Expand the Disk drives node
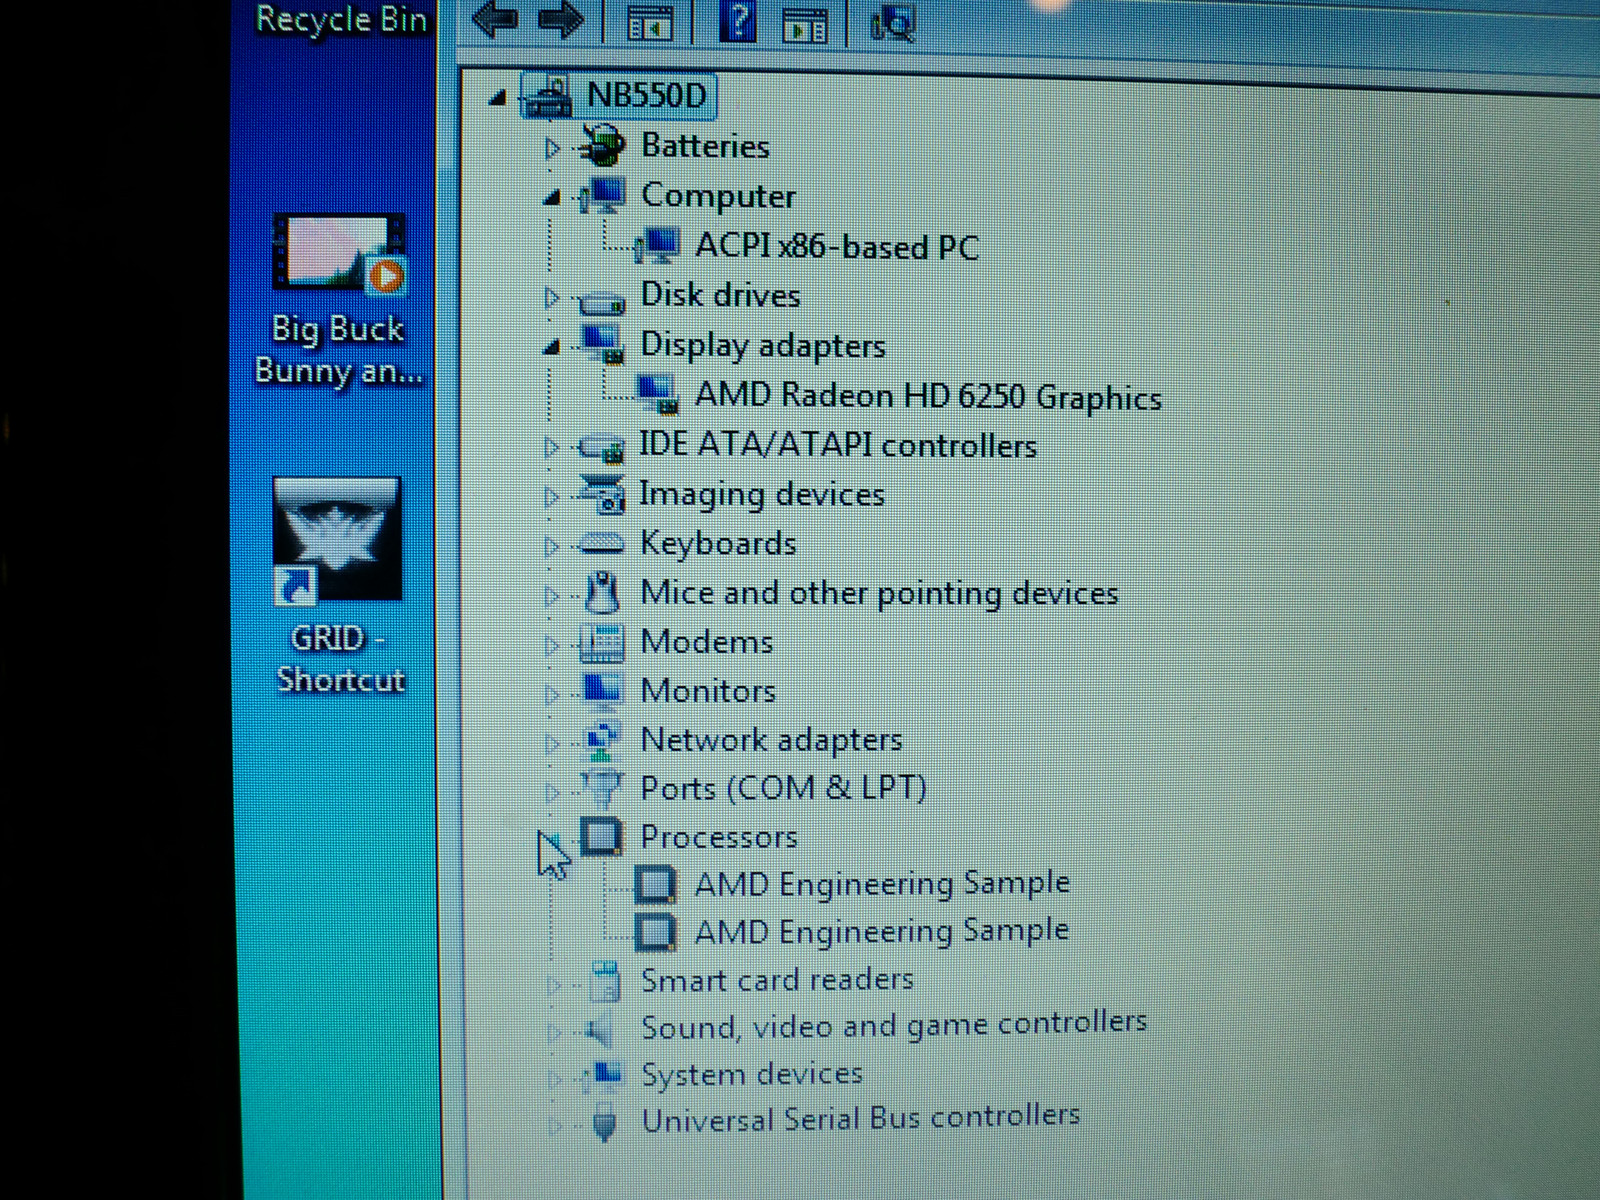The height and width of the screenshot is (1200, 1600). [x=551, y=297]
